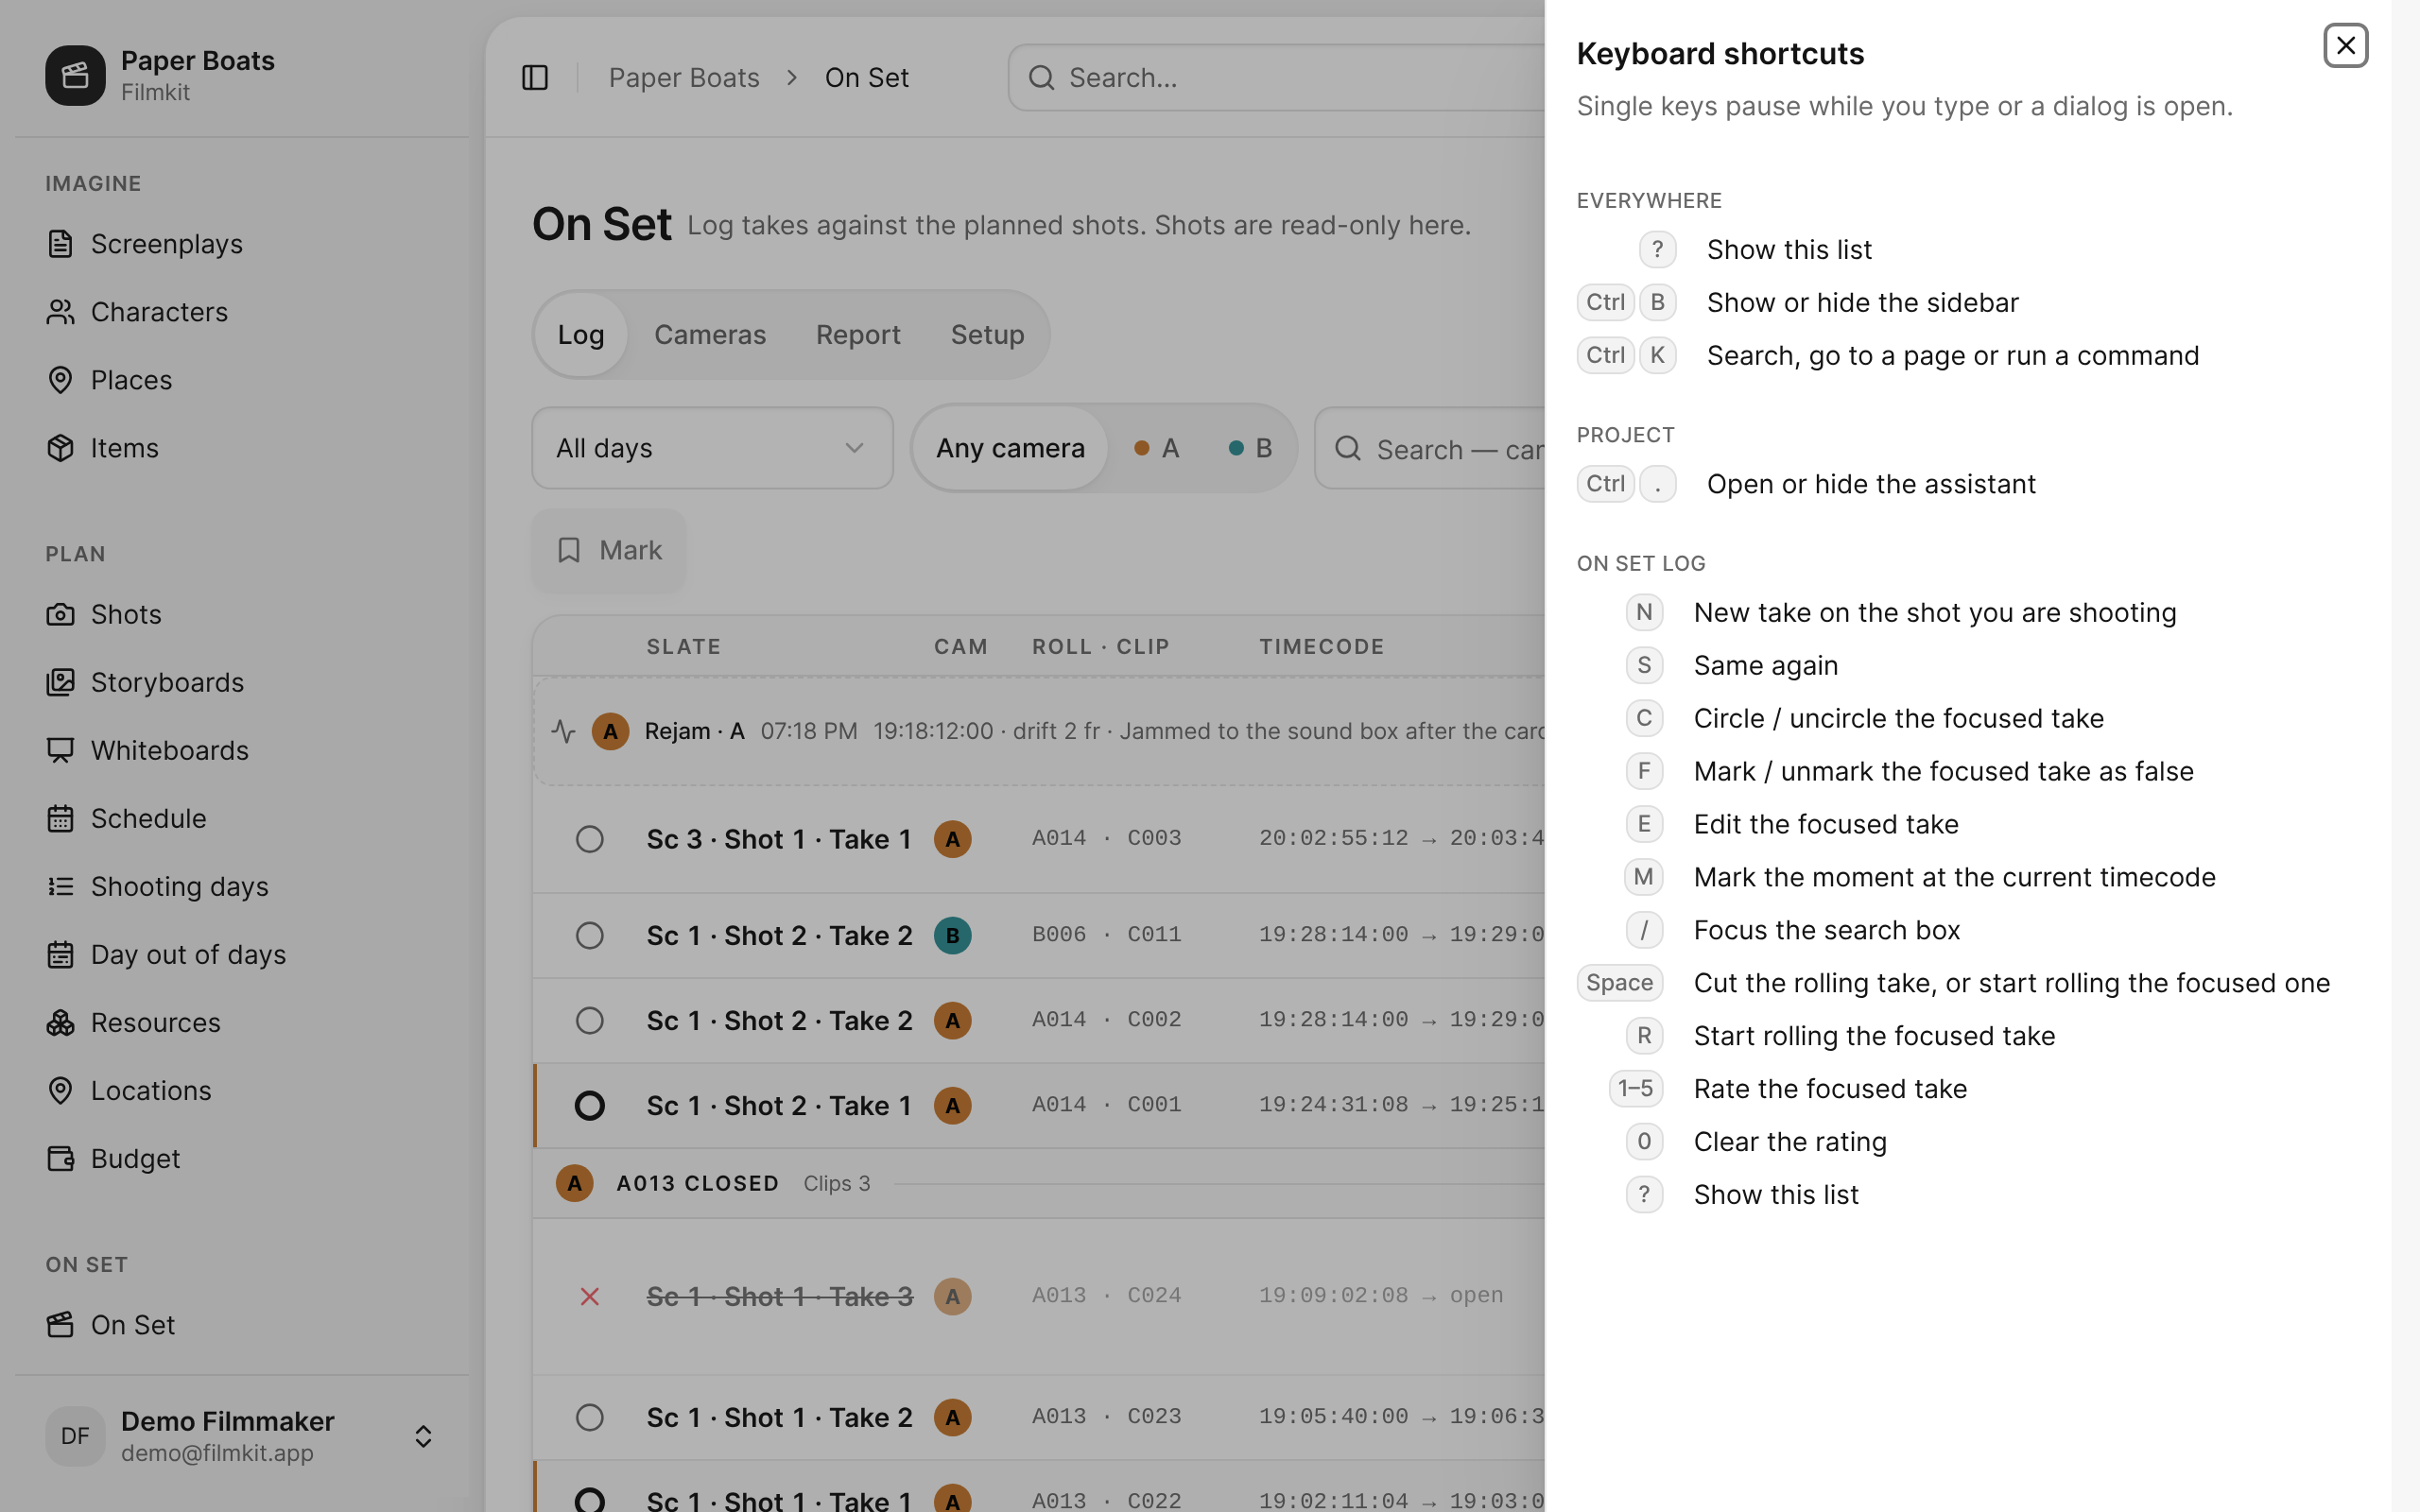The image size is (2420, 1512).
Task: Click the Paper Boats Filmkit logo
Action: click(75, 75)
